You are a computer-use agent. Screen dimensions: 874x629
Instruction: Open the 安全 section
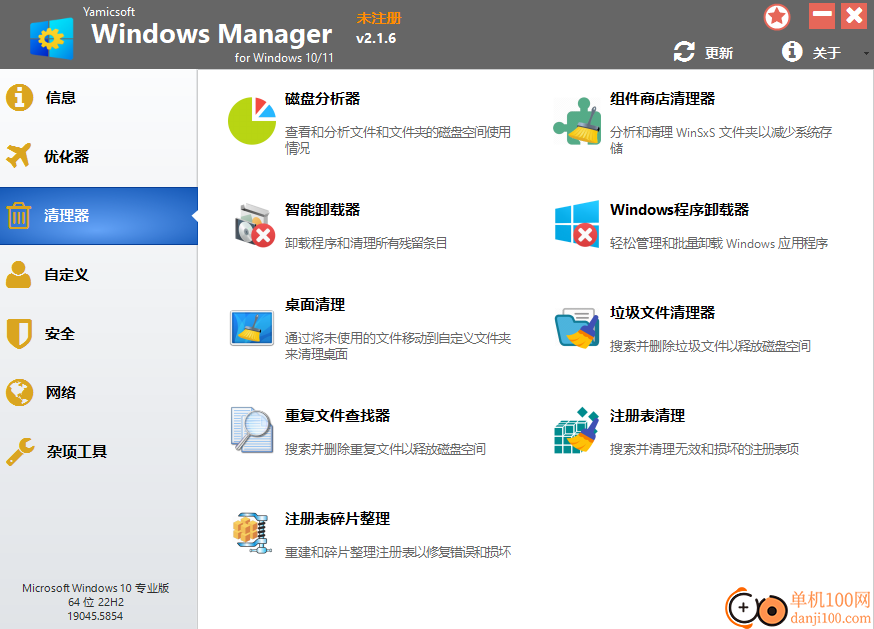tap(99, 333)
